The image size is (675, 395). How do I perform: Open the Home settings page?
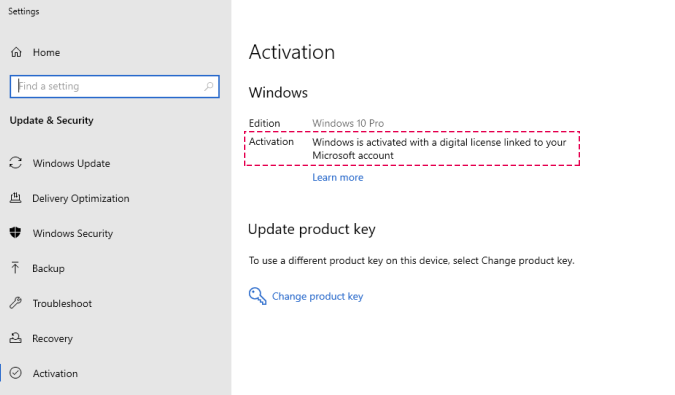[x=46, y=52]
